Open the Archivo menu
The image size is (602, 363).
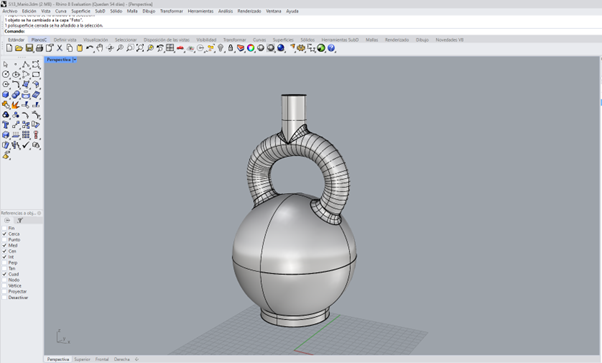point(10,11)
